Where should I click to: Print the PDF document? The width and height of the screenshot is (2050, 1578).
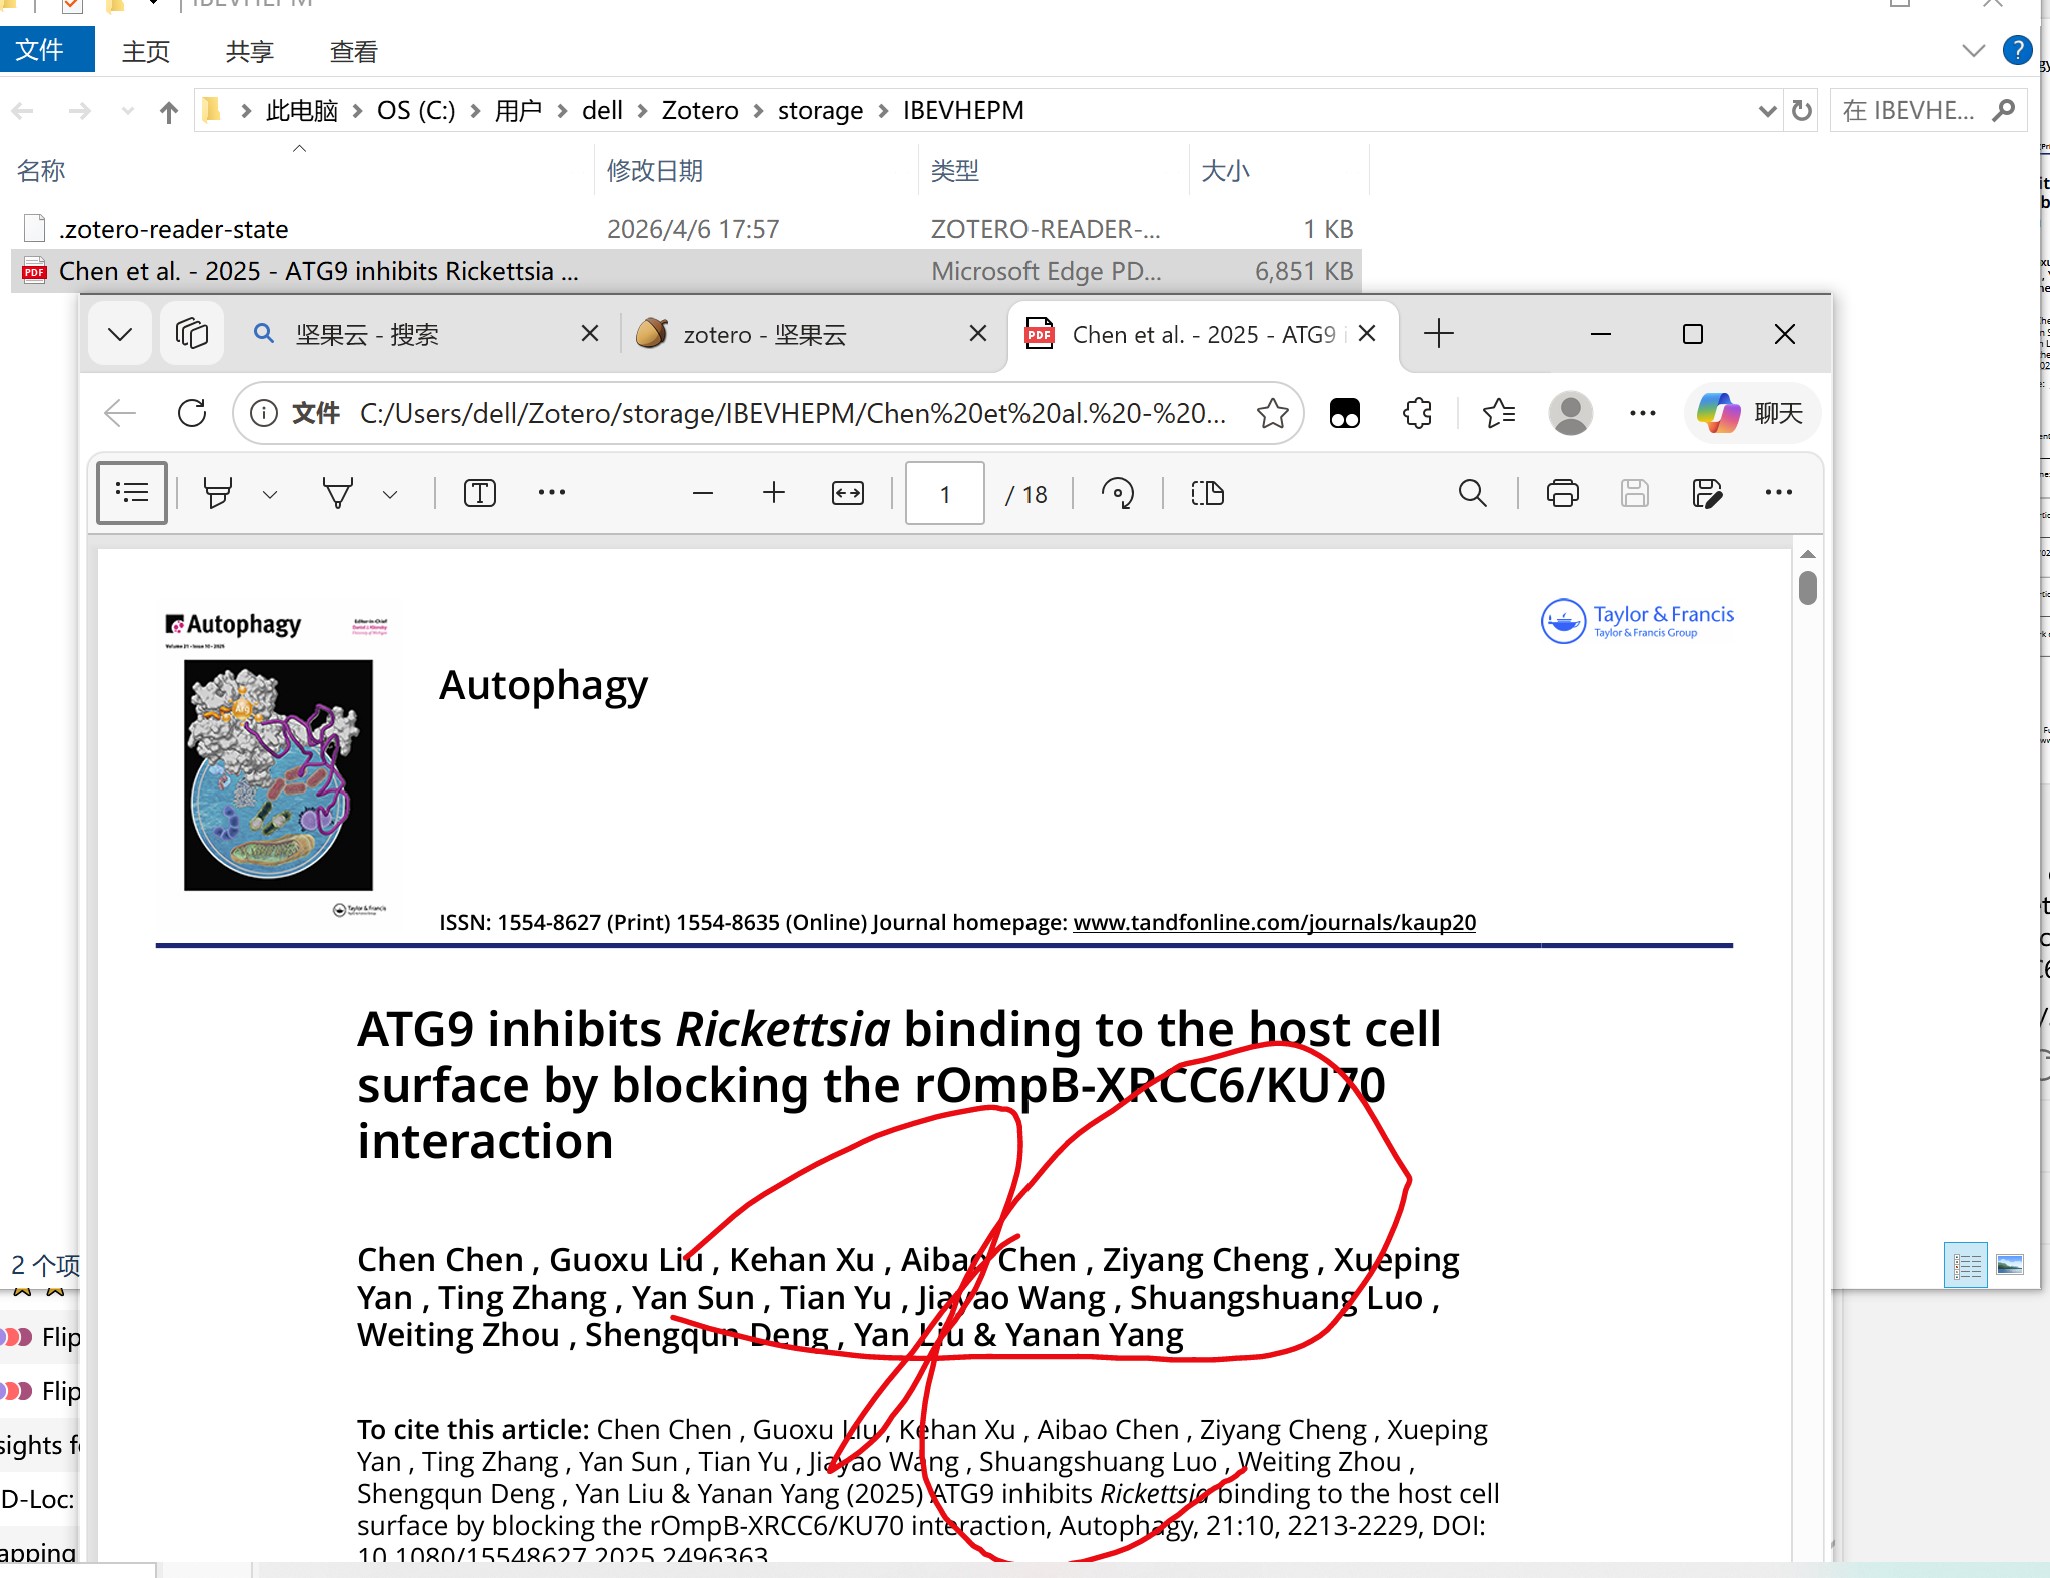coord(1562,493)
